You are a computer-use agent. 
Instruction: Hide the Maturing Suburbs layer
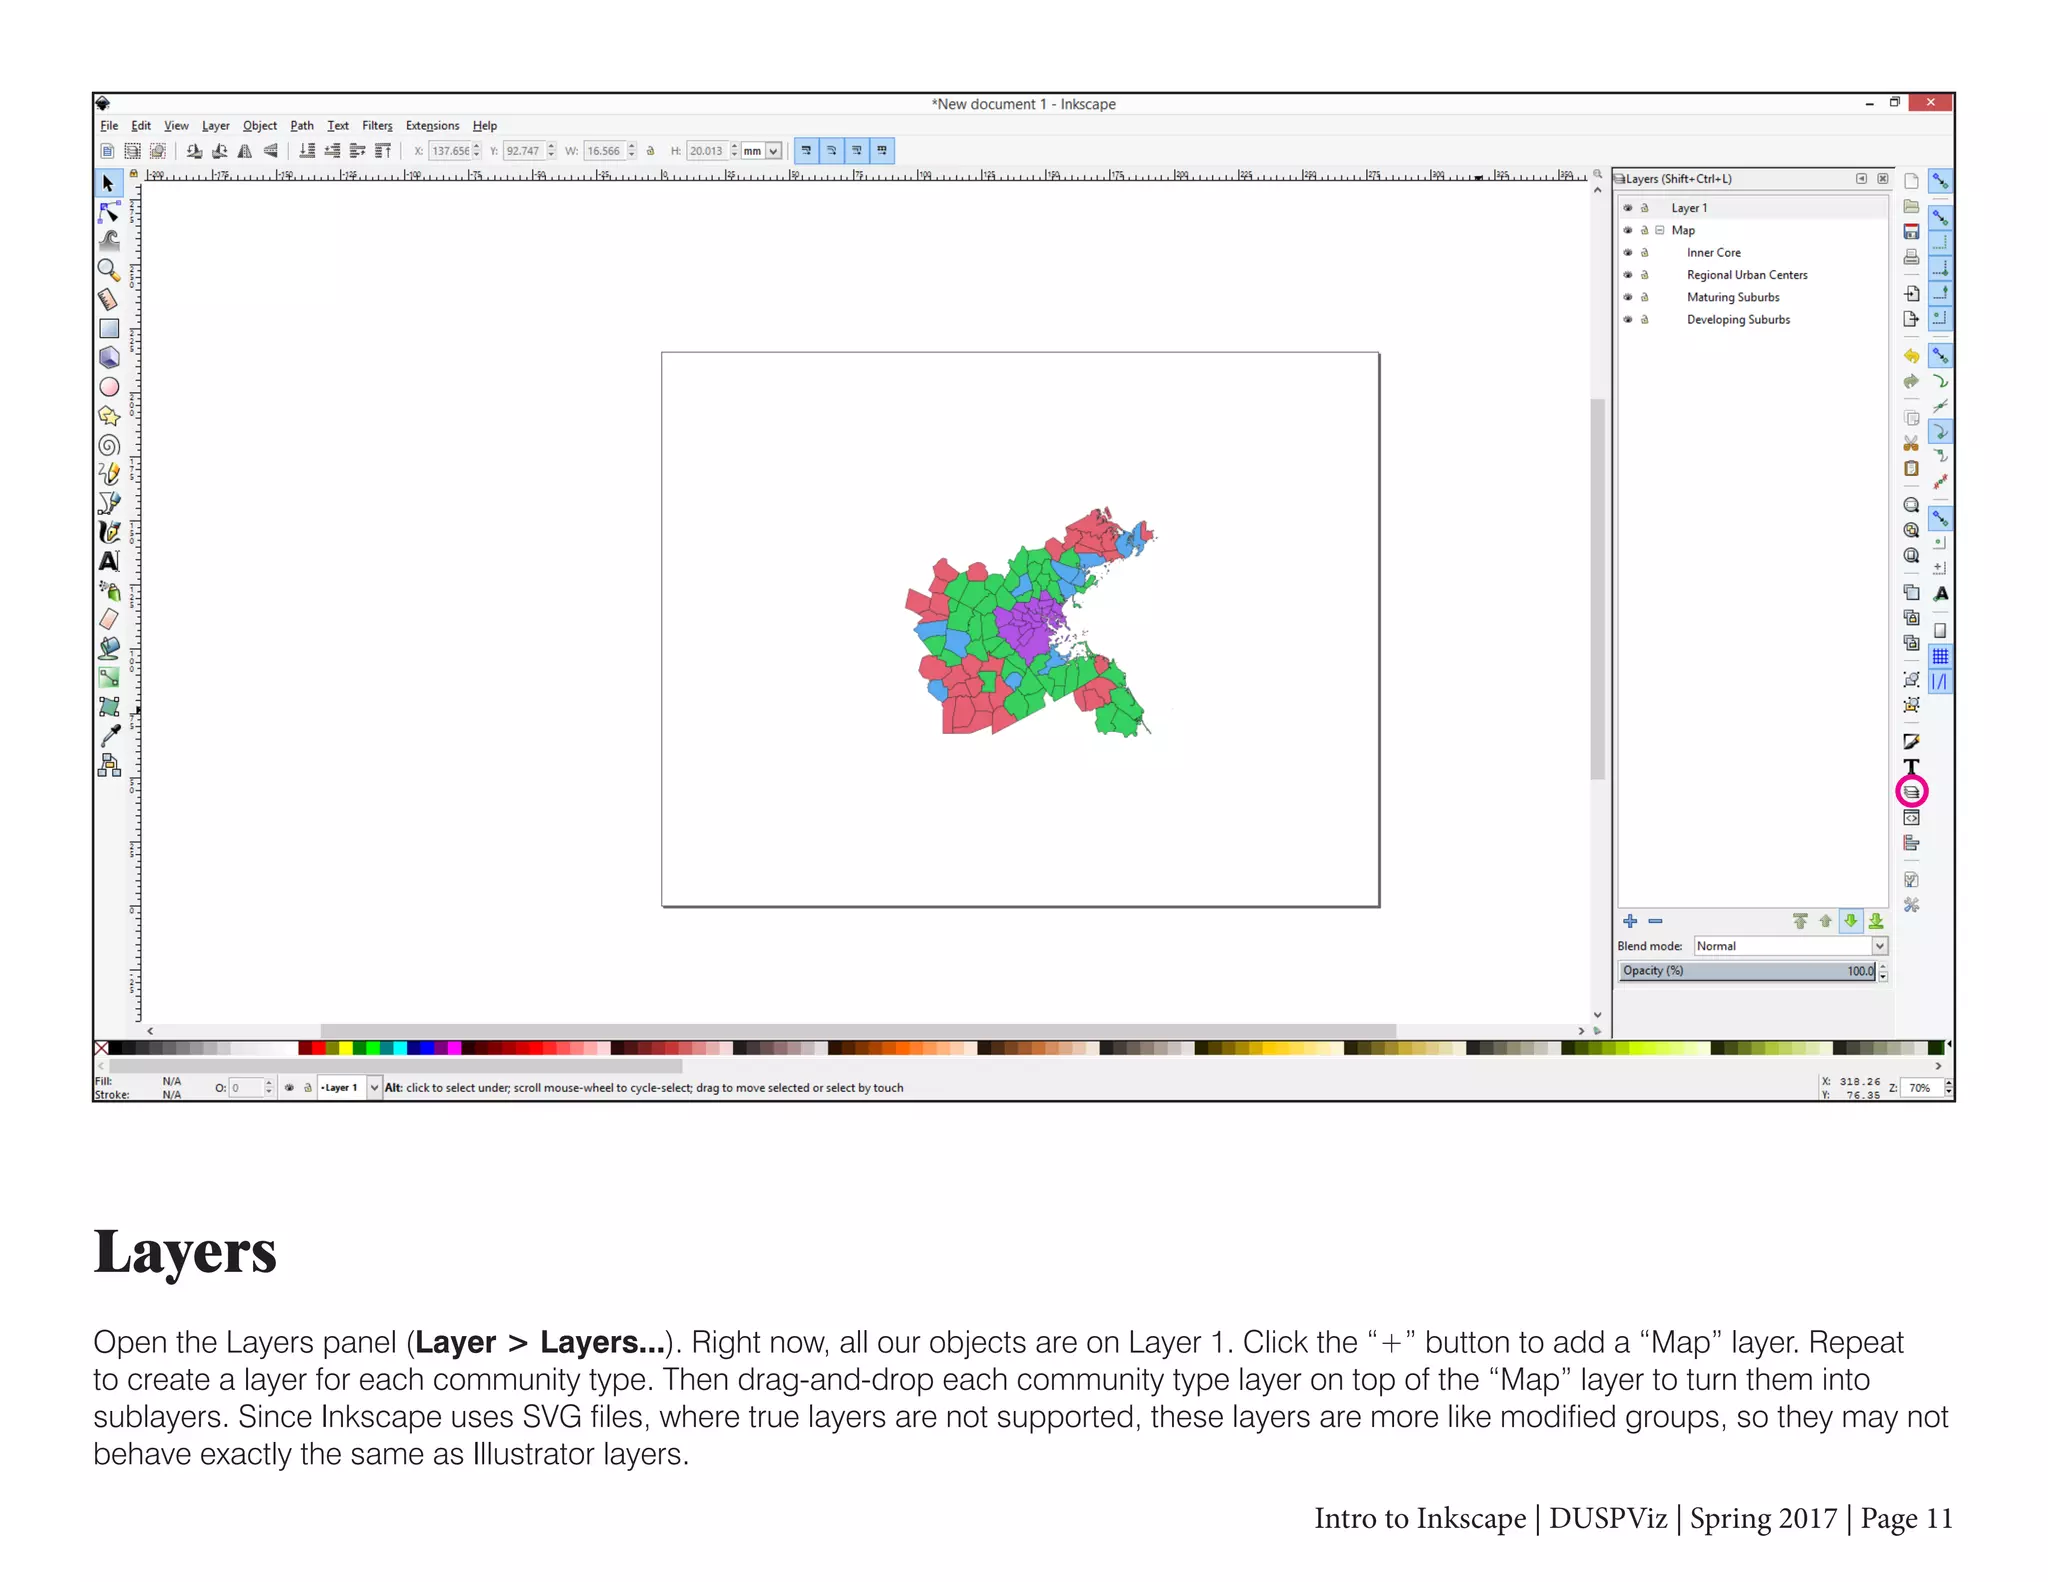1627,297
